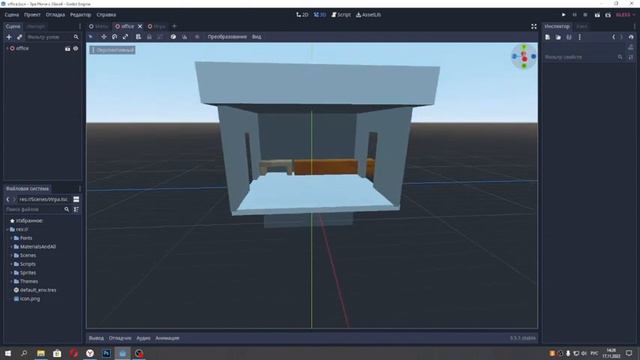This screenshot has width=640, height=360.
Task: Select the rotate mode tool
Action: [115, 37]
